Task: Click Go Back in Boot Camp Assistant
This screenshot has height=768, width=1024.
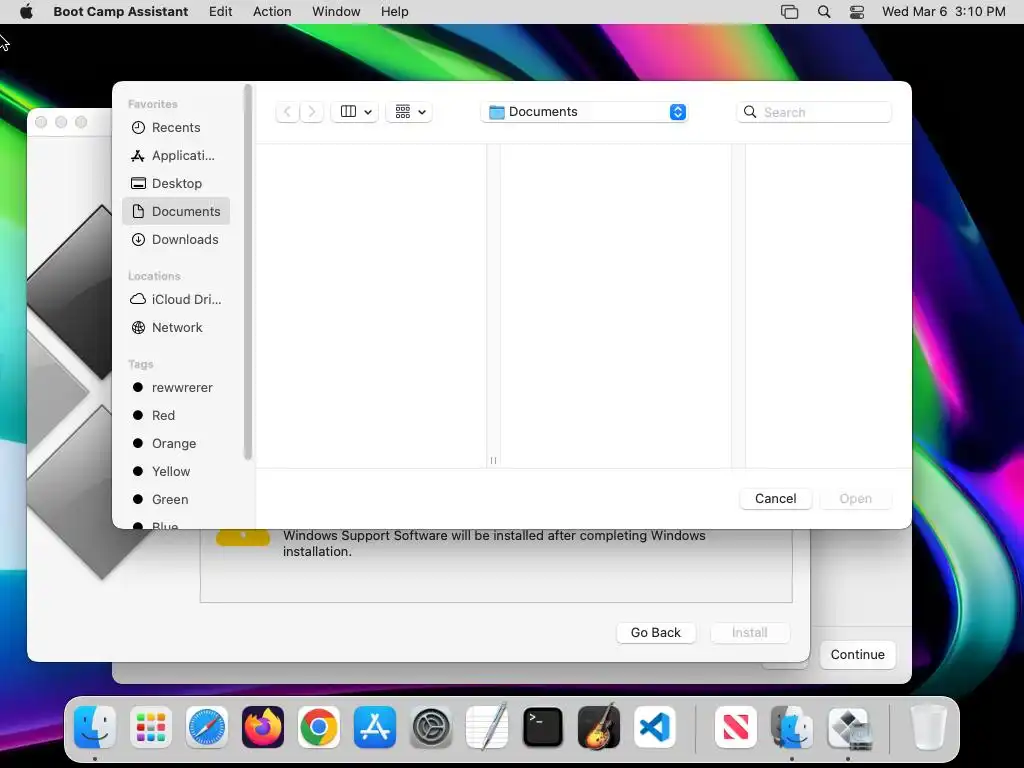Action: [656, 632]
